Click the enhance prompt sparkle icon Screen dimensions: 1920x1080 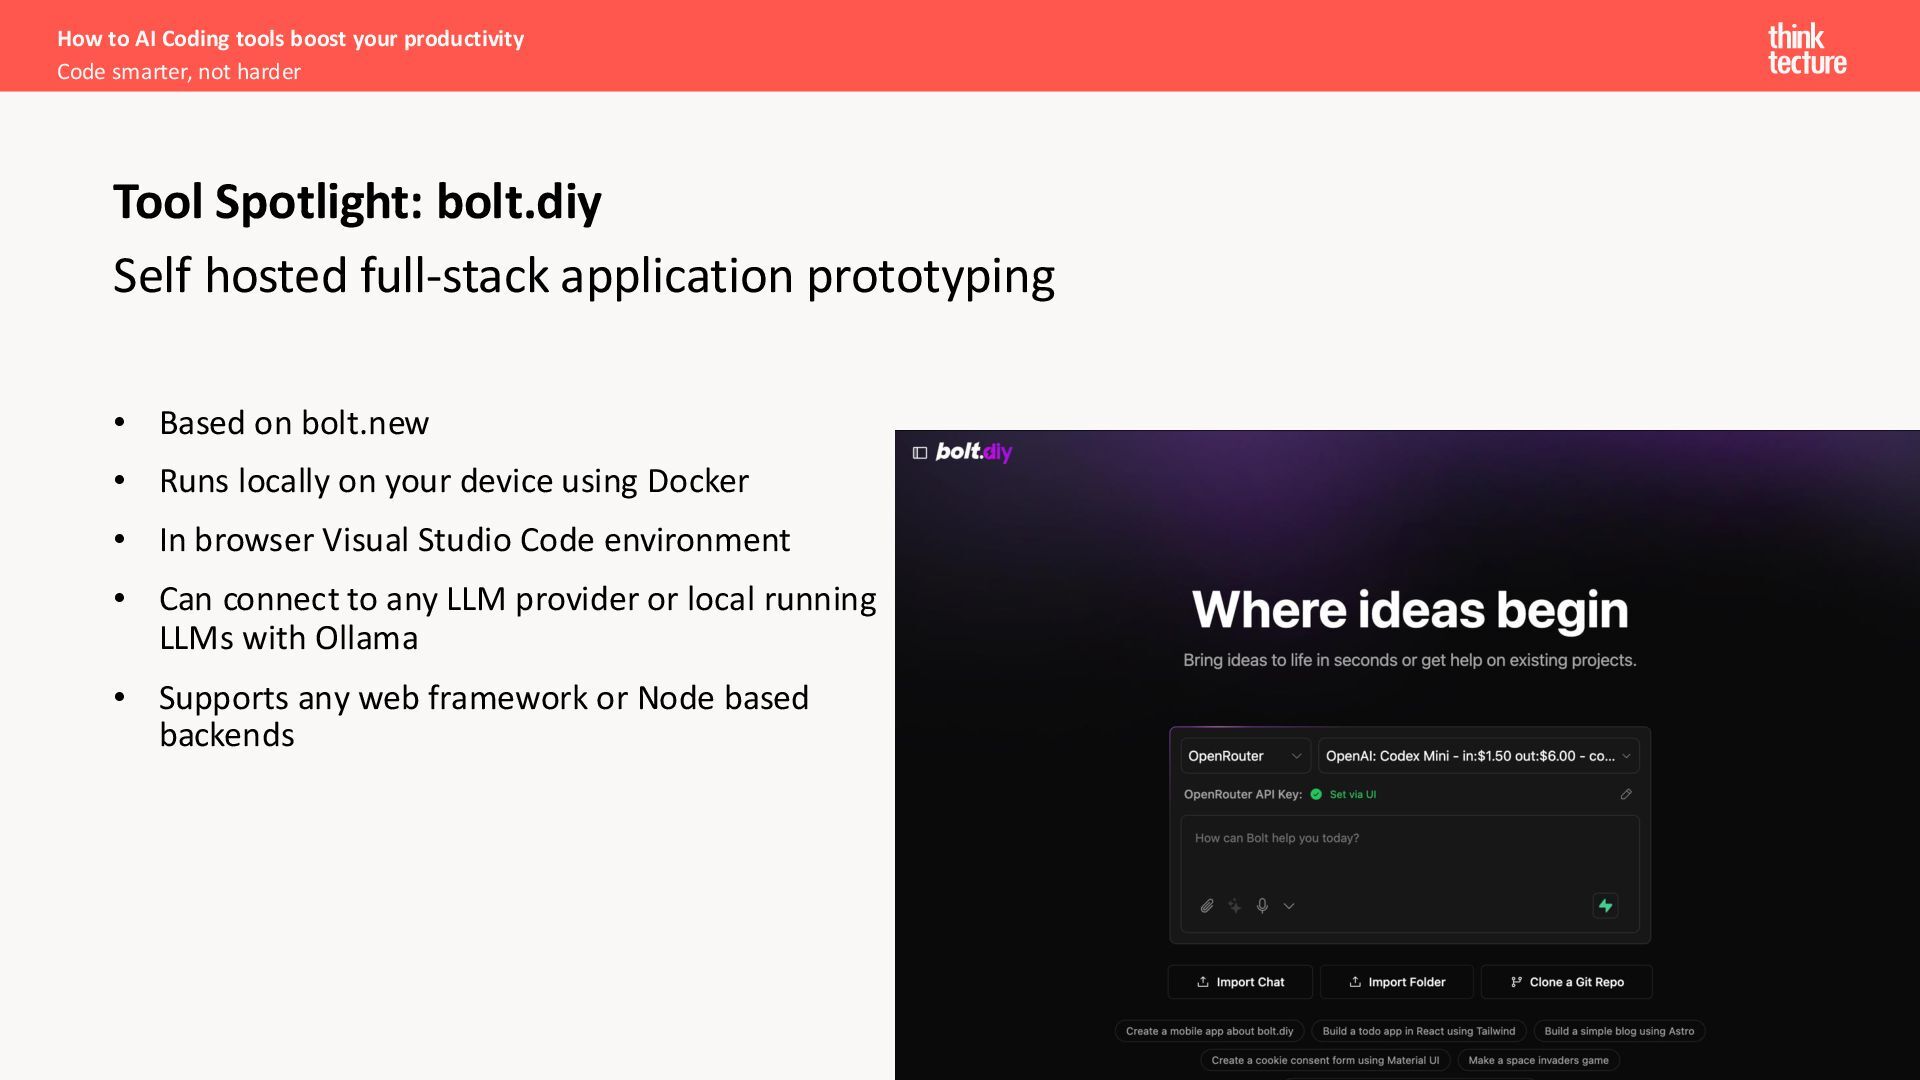[1235, 906]
